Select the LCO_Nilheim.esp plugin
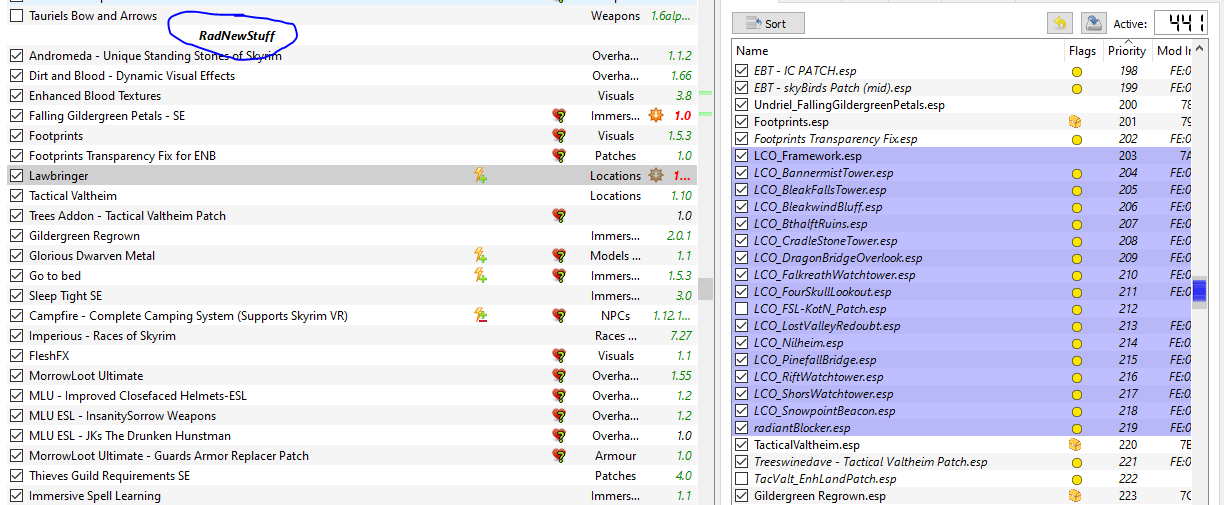1224x505 pixels. [962, 343]
